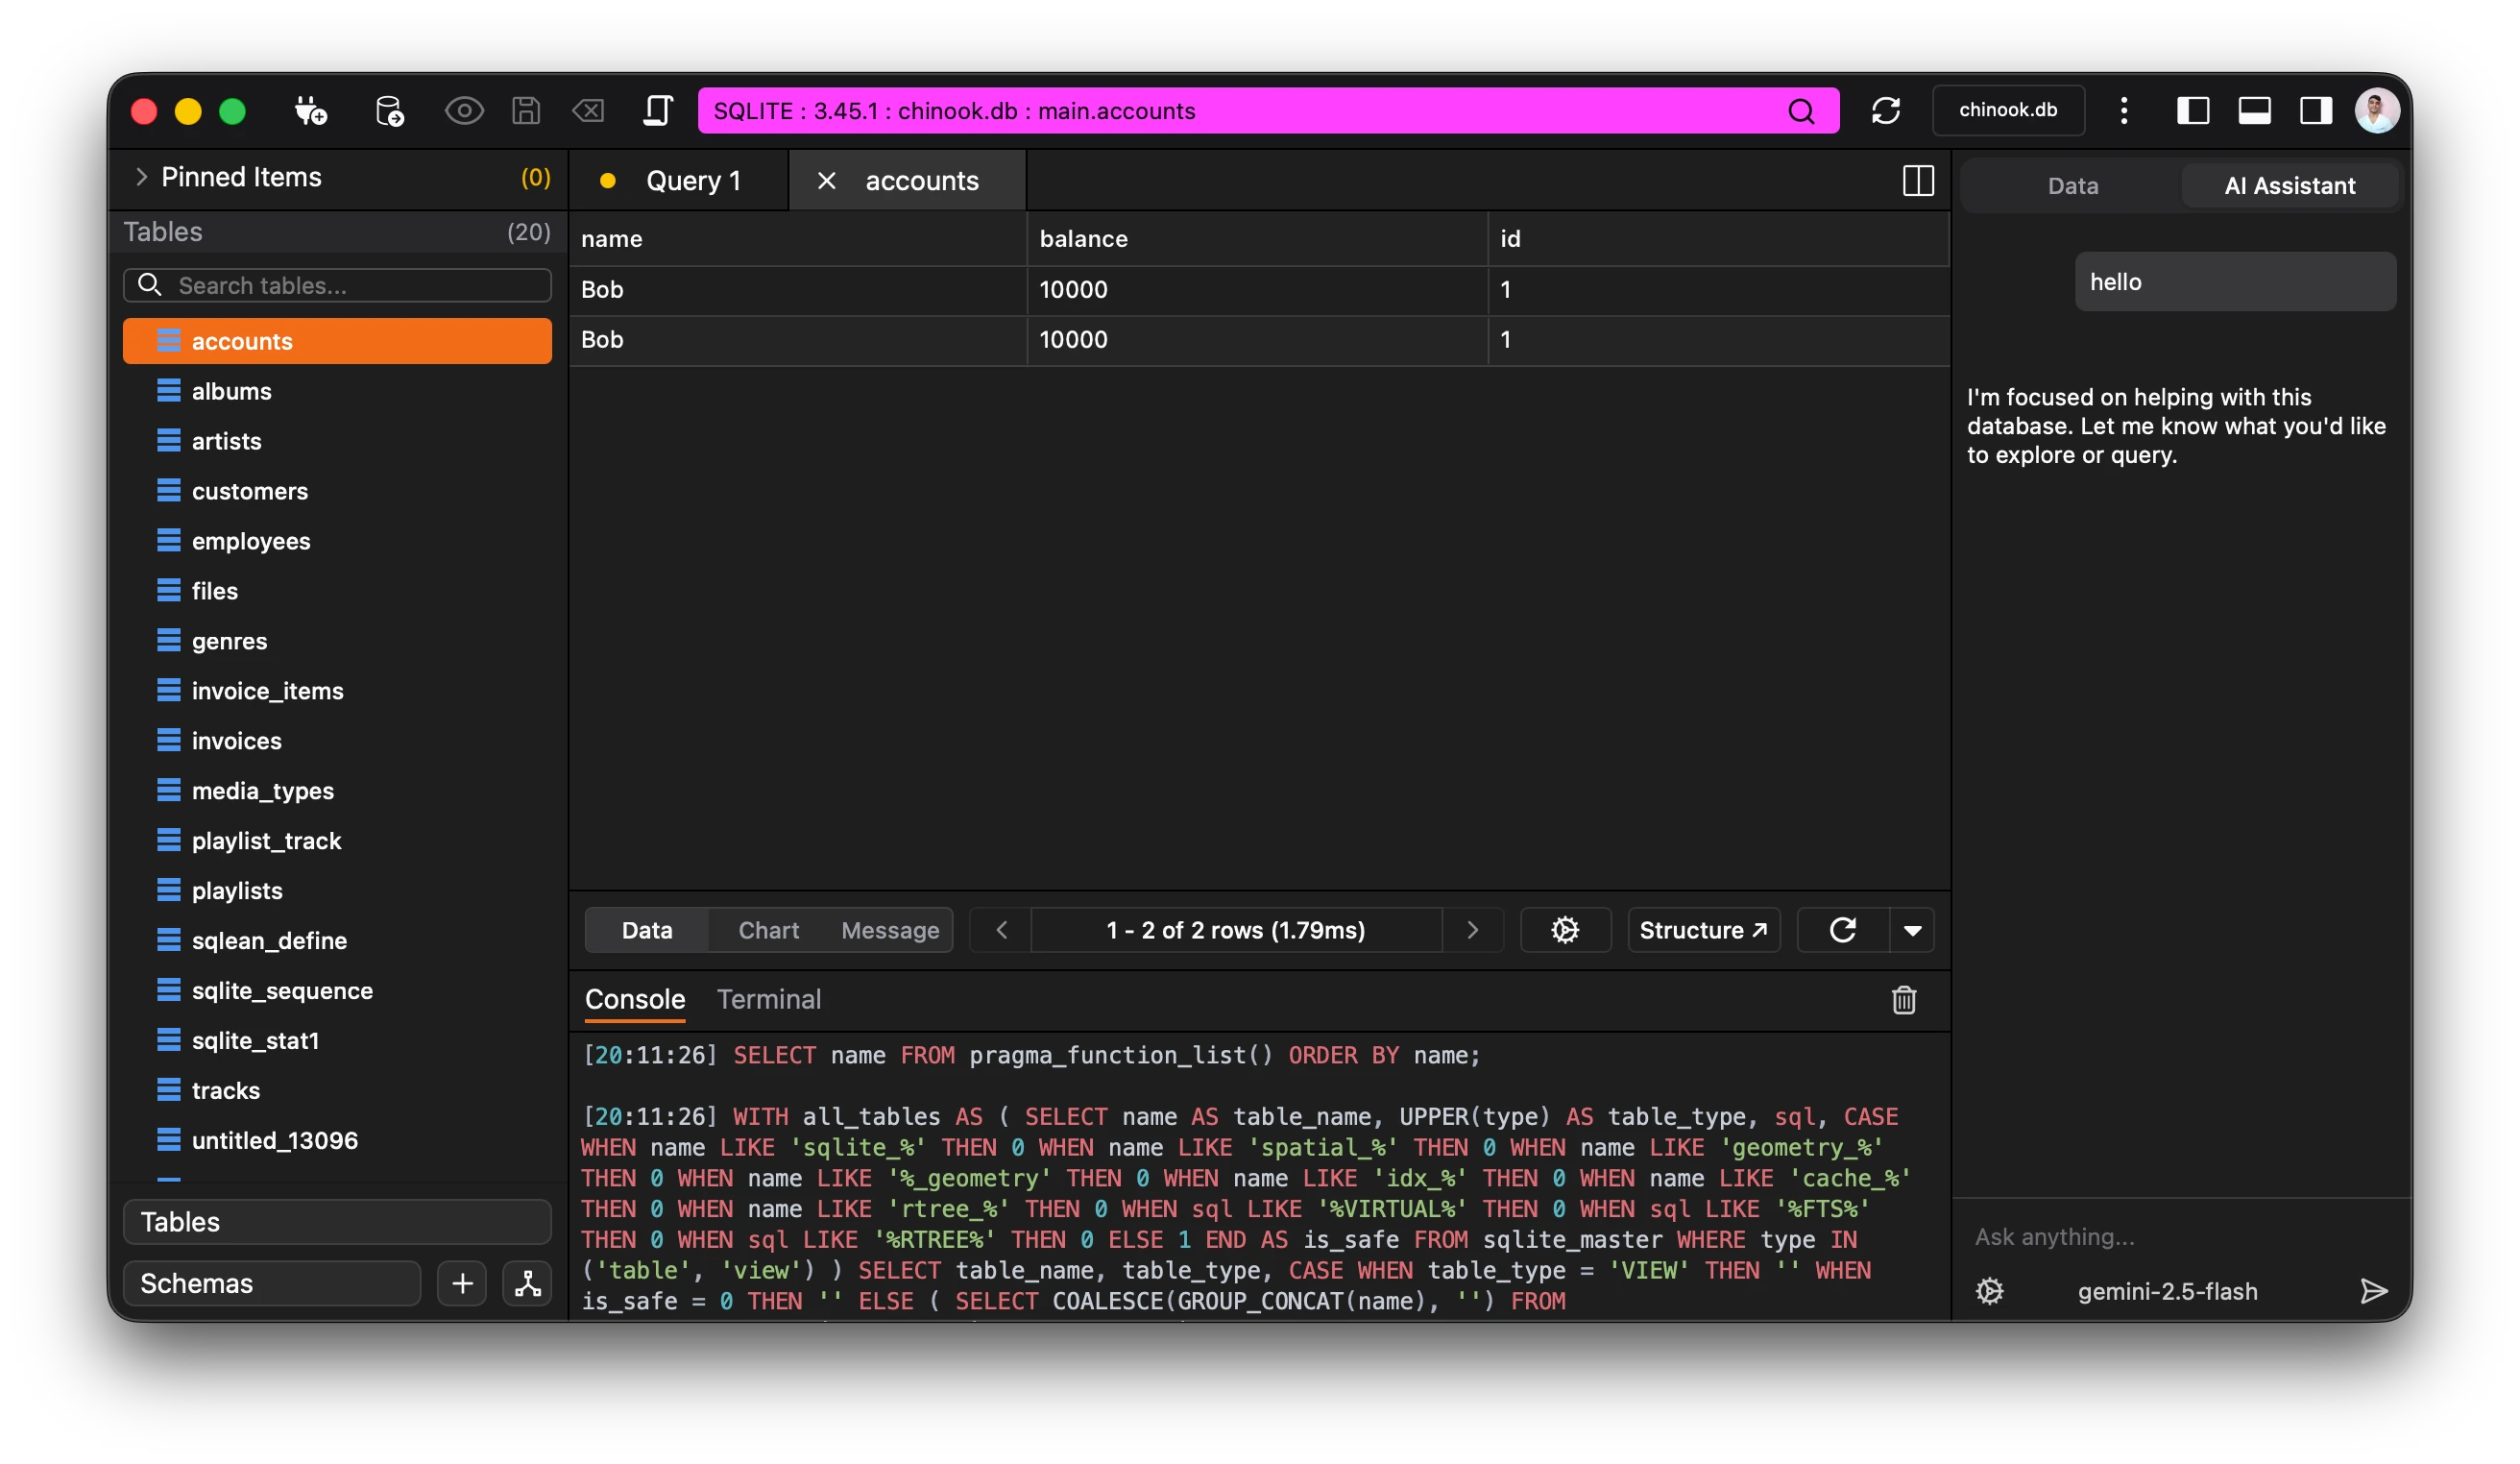Switch to the Console tab
This screenshot has height=1464, width=2520.
click(635, 999)
